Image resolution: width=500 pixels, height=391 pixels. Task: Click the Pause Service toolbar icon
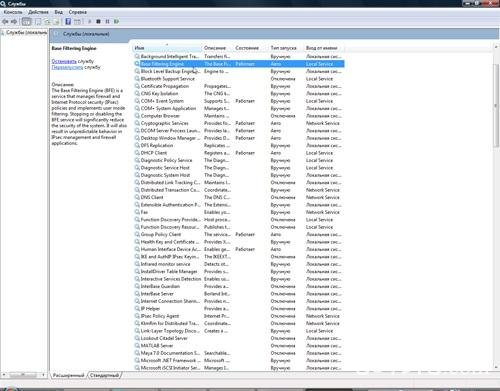pyautogui.click(x=107, y=22)
